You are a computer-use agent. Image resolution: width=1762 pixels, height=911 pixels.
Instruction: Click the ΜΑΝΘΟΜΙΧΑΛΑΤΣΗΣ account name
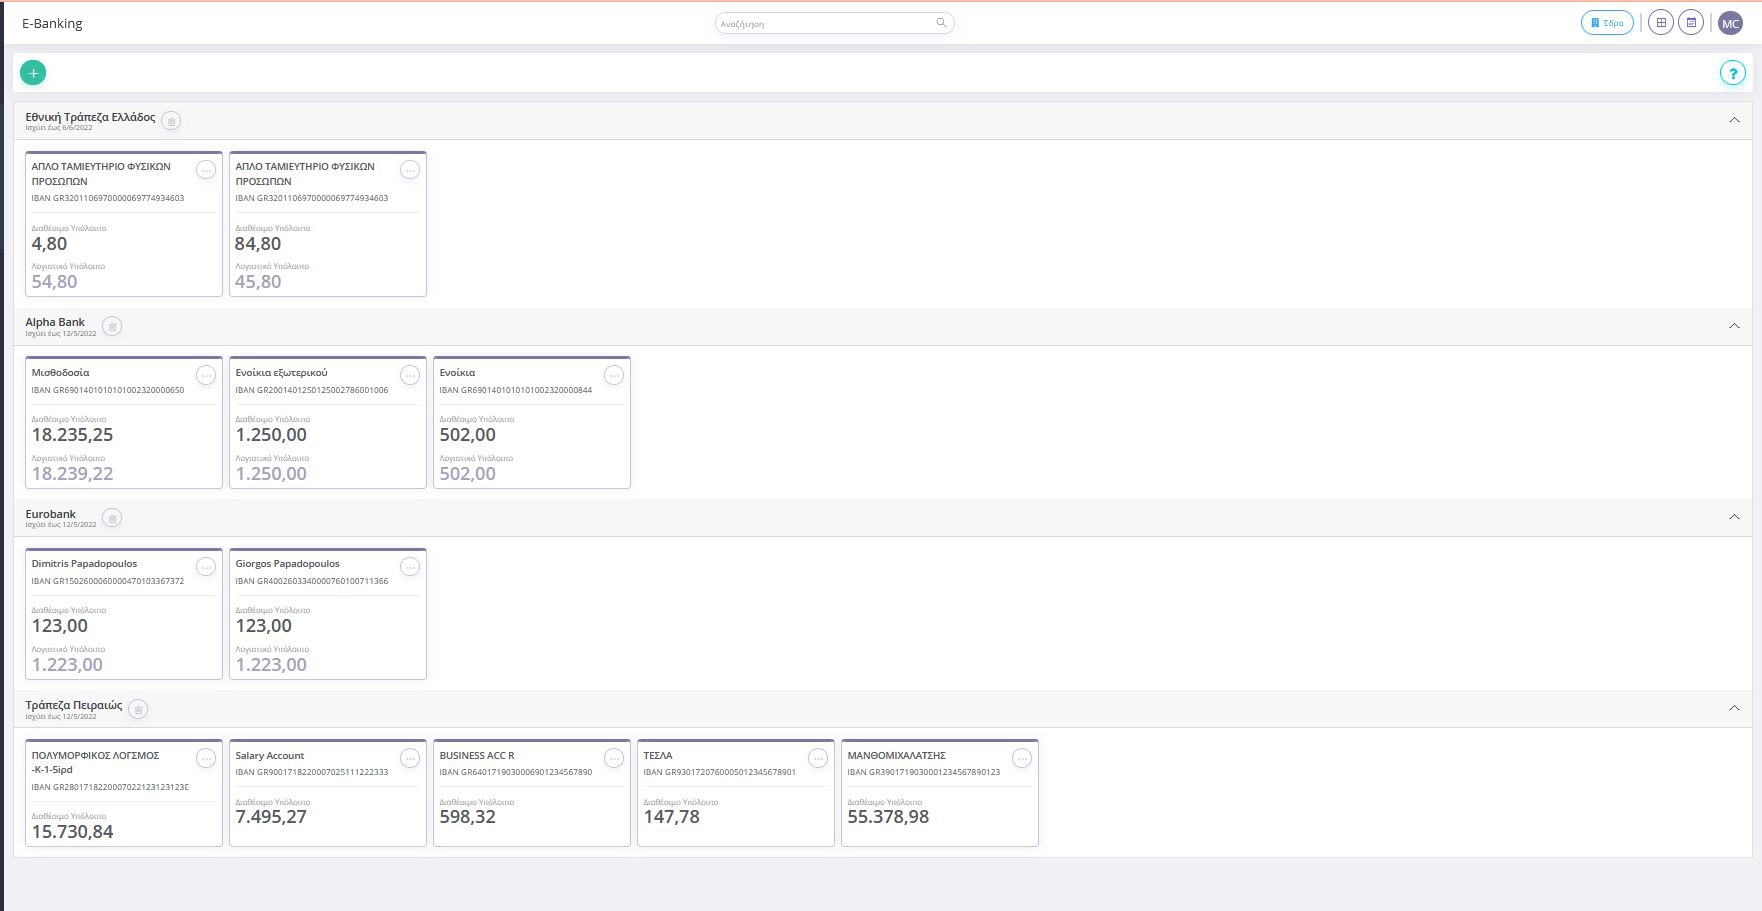tap(897, 756)
